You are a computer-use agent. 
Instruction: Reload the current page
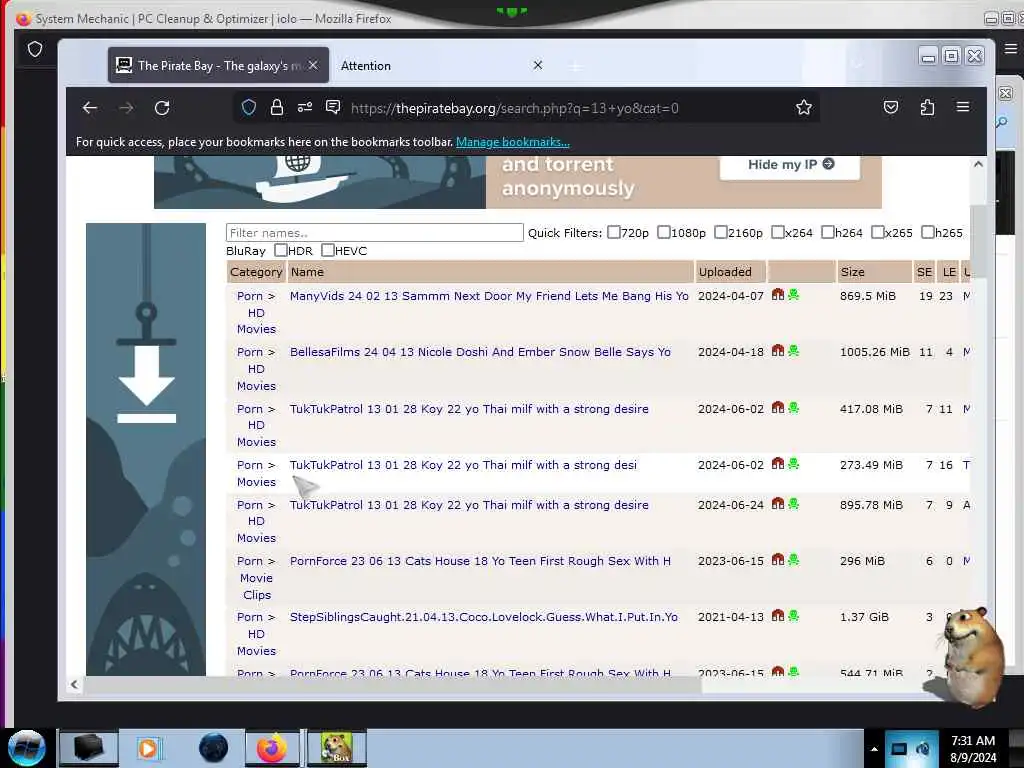(162, 108)
